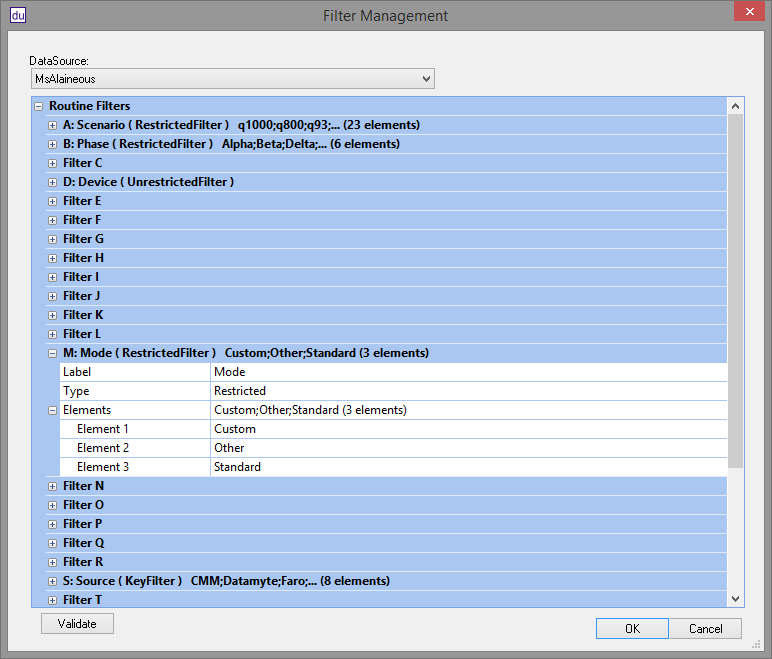The width and height of the screenshot is (772, 659).
Task: Select the Filter C row
Action: 83,163
